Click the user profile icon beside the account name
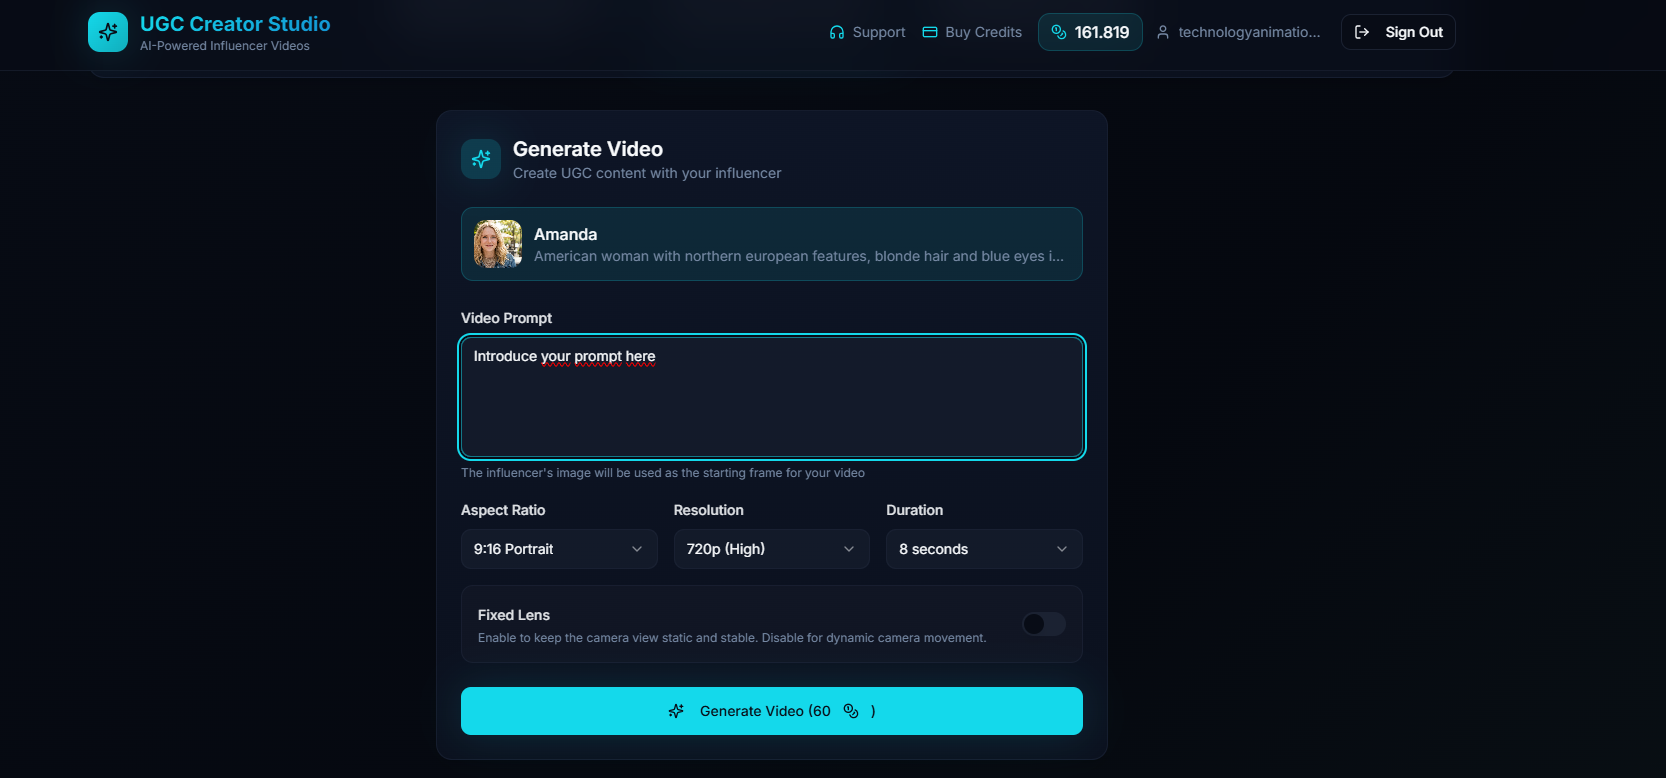Viewport: 1666px width, 778px height. (1163, 32)
